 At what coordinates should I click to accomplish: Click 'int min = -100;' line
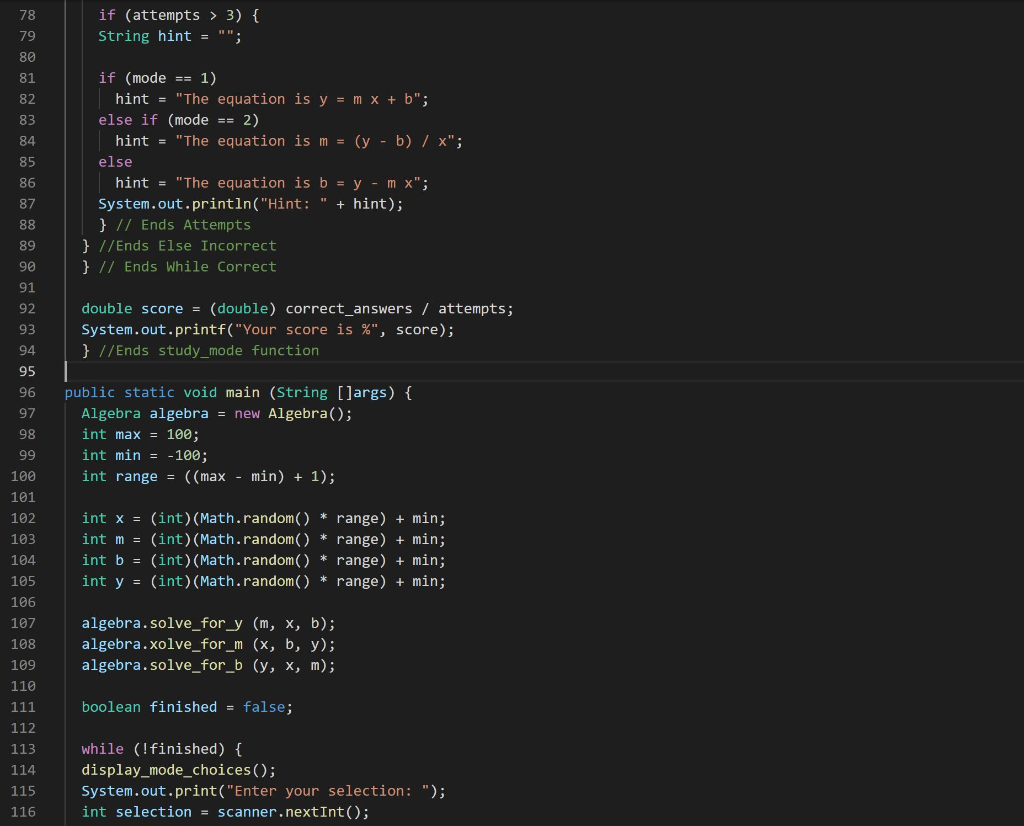coord(145,455)
